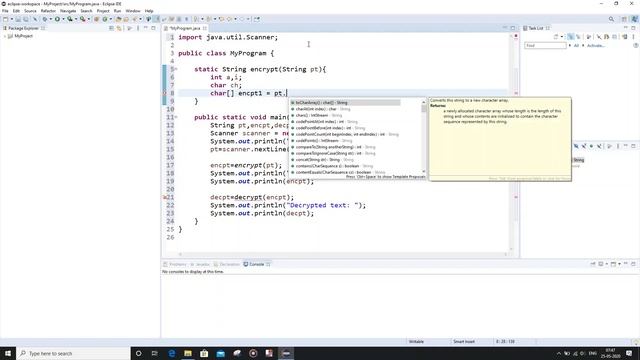640x360 pixels.
Task: Click the New file toolbar icon
Action: pos(6,19)
